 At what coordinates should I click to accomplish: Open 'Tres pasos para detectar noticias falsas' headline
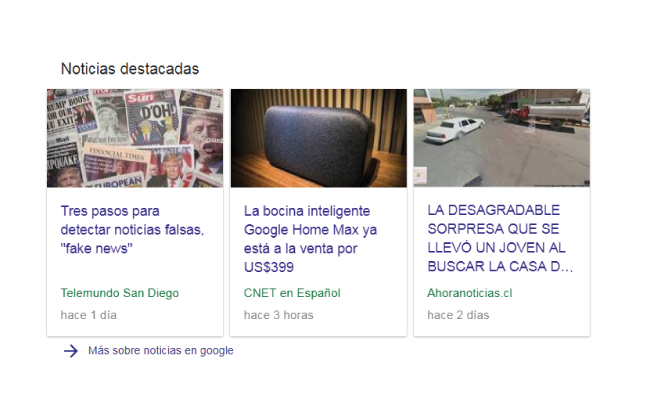coord(132,230)
